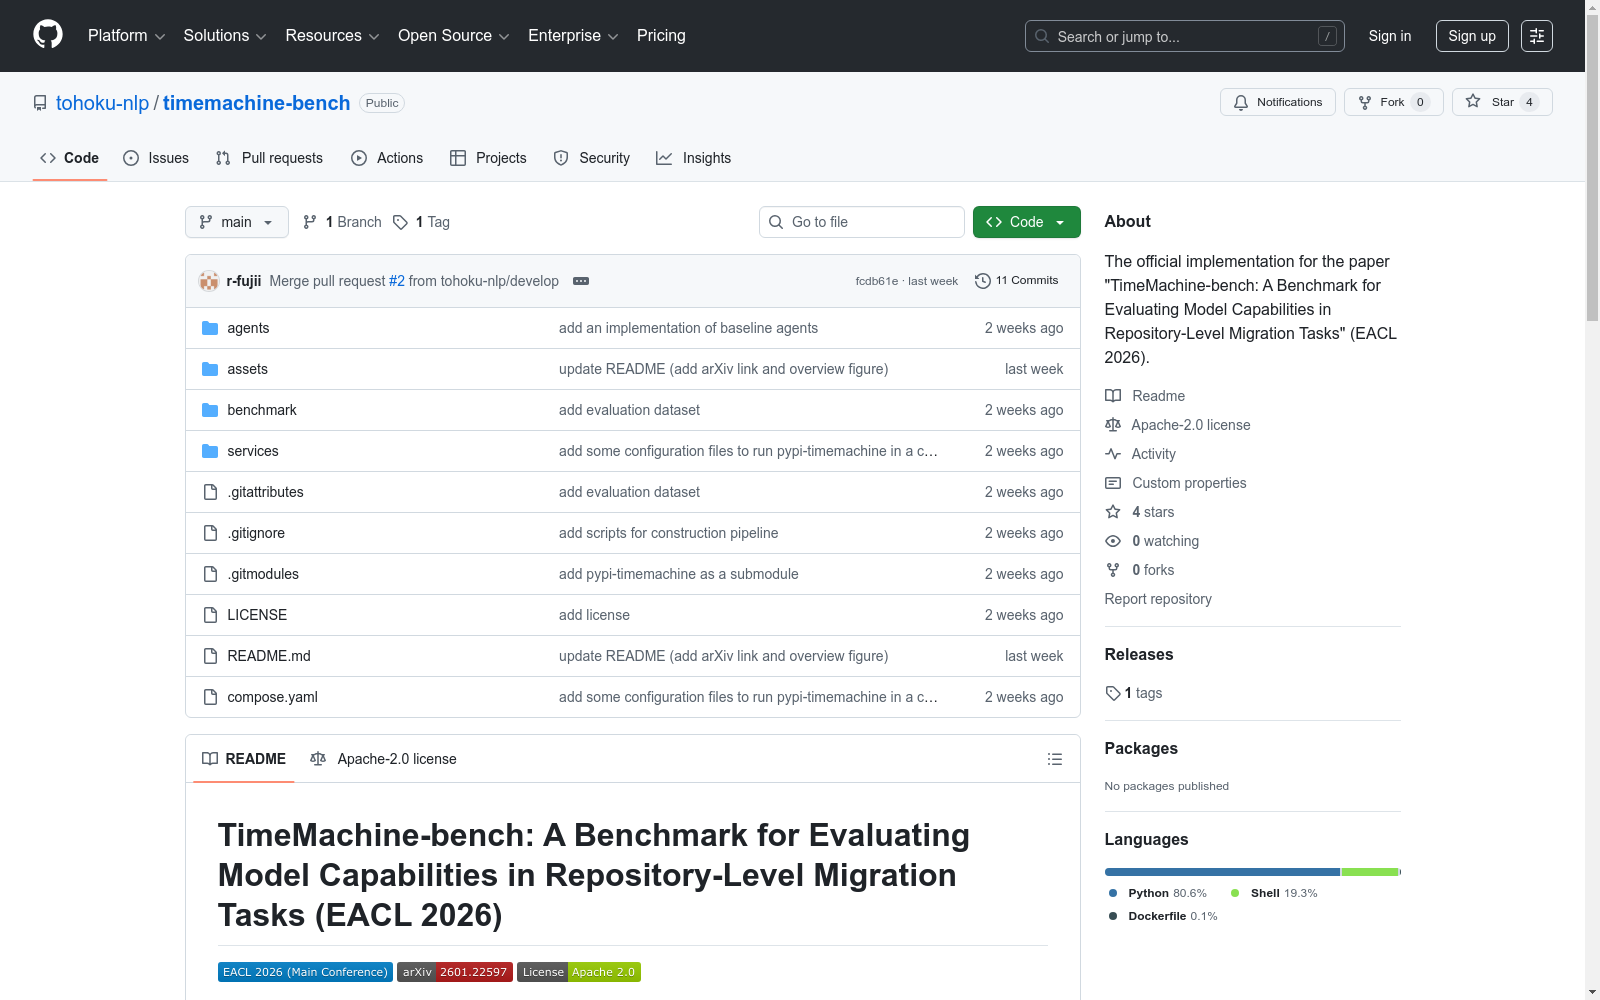
Task: Click the Python segment of language bar
Action: coord(1222,872)
